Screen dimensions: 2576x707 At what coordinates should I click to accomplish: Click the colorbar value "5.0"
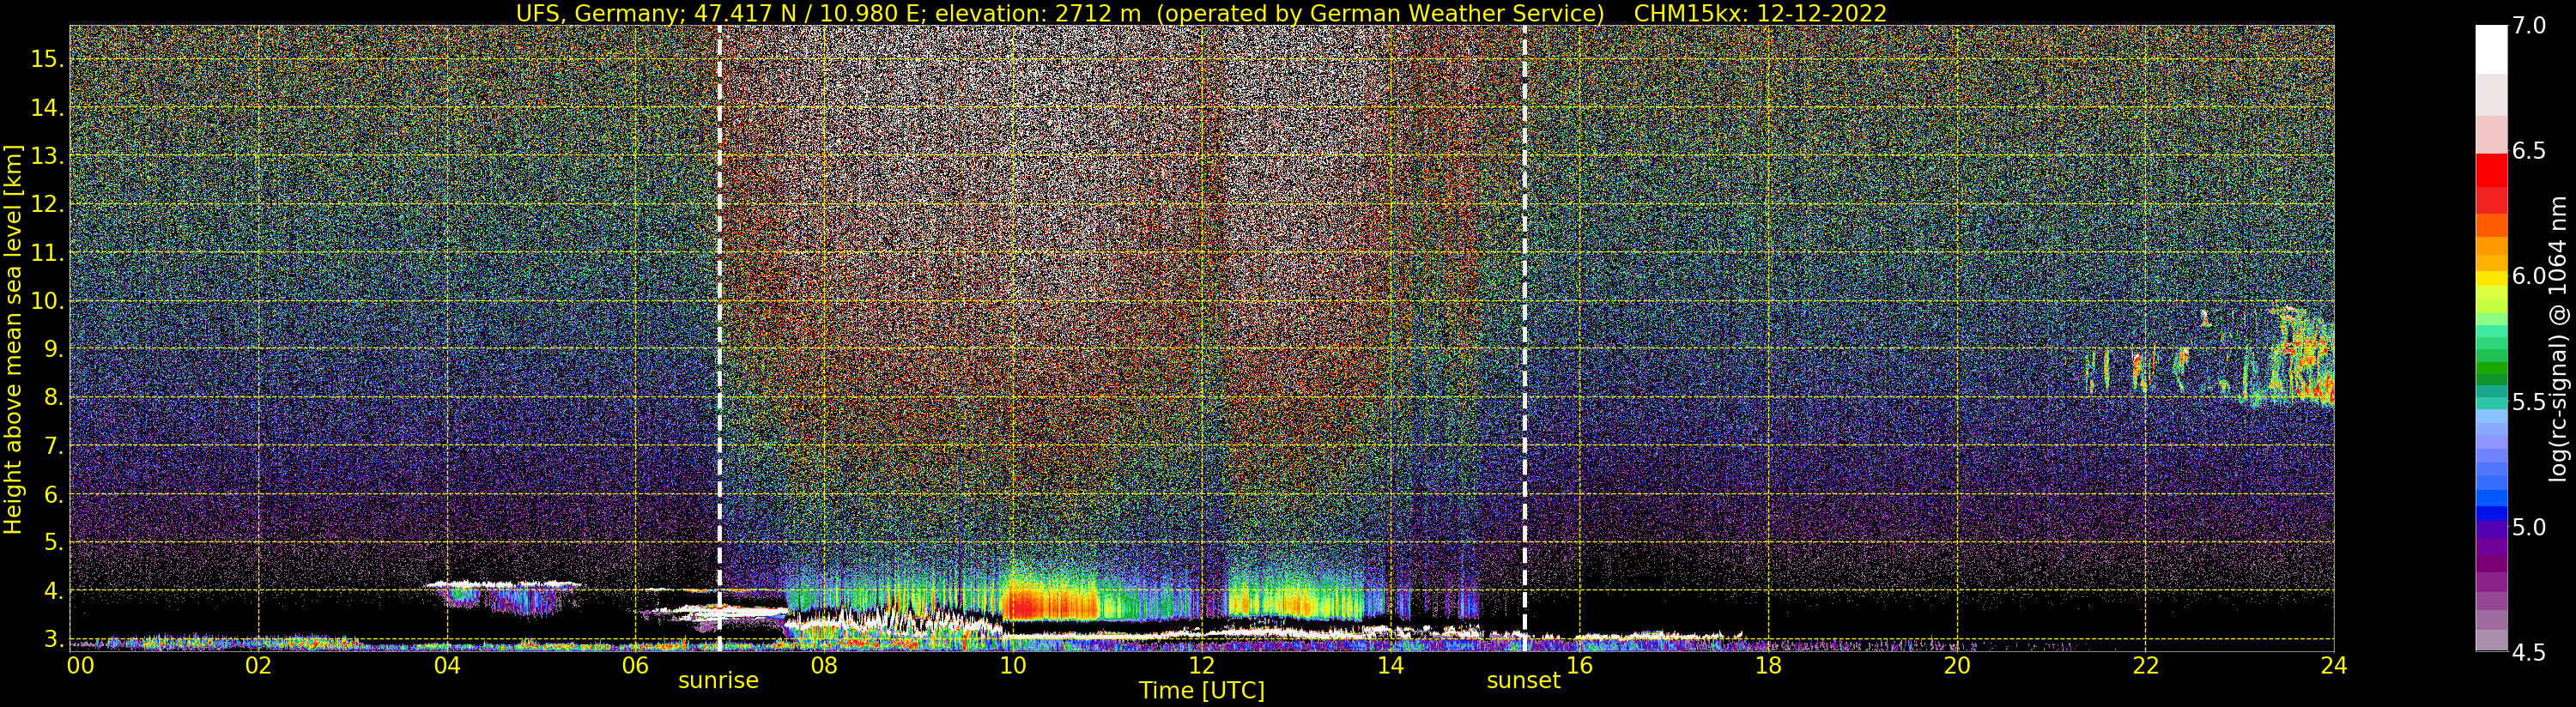[x=2528, y=527]
